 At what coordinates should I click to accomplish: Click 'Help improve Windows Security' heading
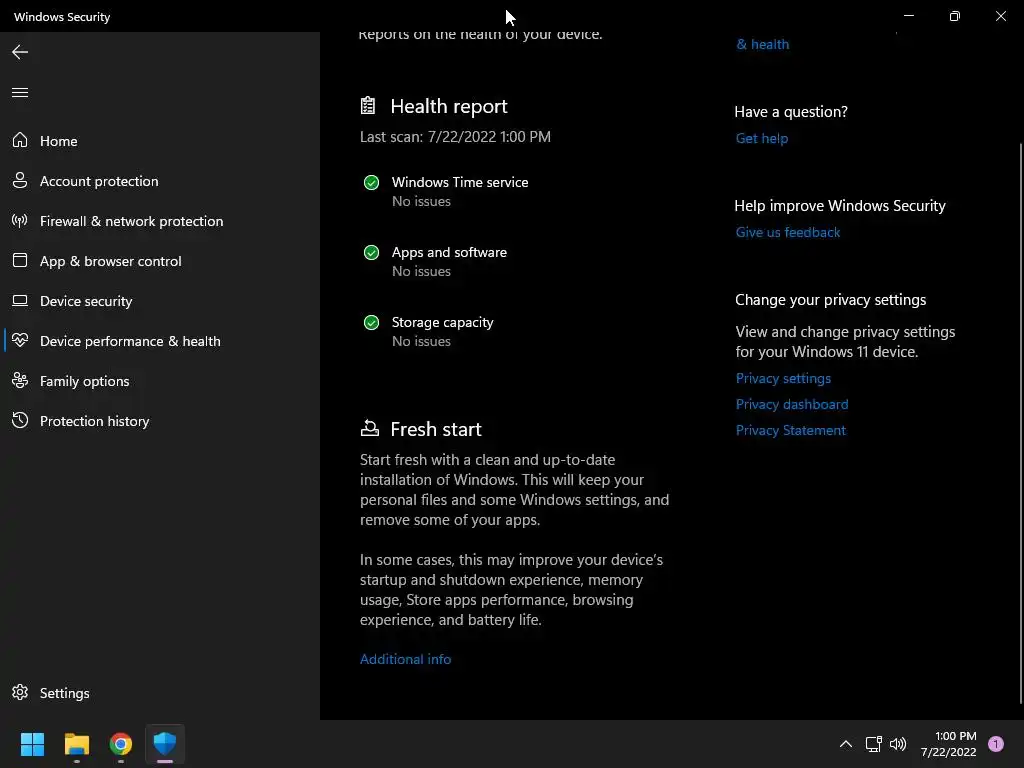pos(840,206)
